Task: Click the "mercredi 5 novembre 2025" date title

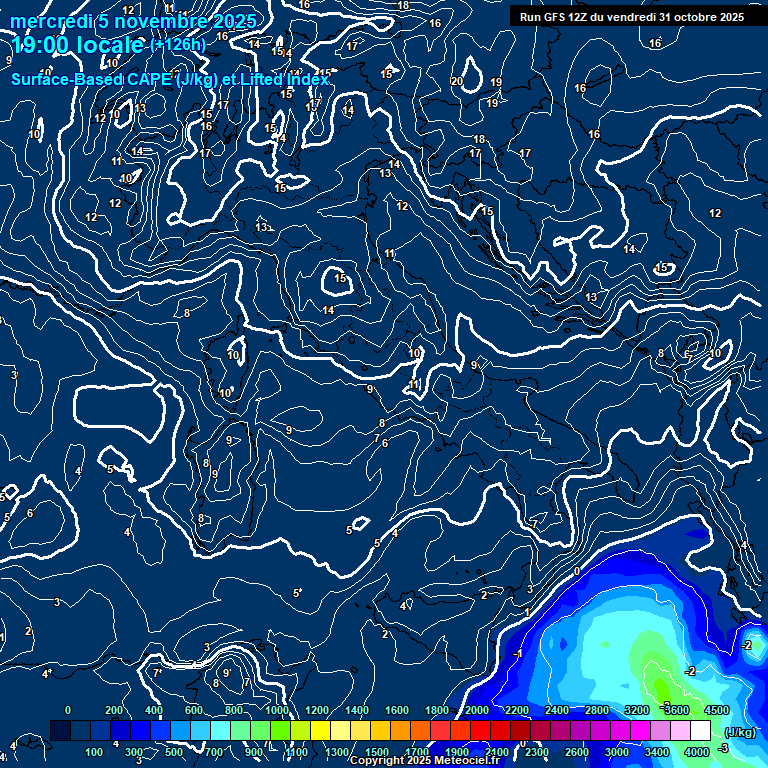Action: pyautogui.click(x=133, y=21)
